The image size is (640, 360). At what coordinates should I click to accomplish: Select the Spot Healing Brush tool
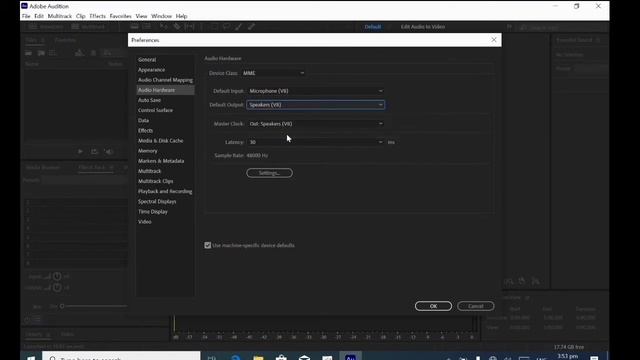(x=251, y=27)
